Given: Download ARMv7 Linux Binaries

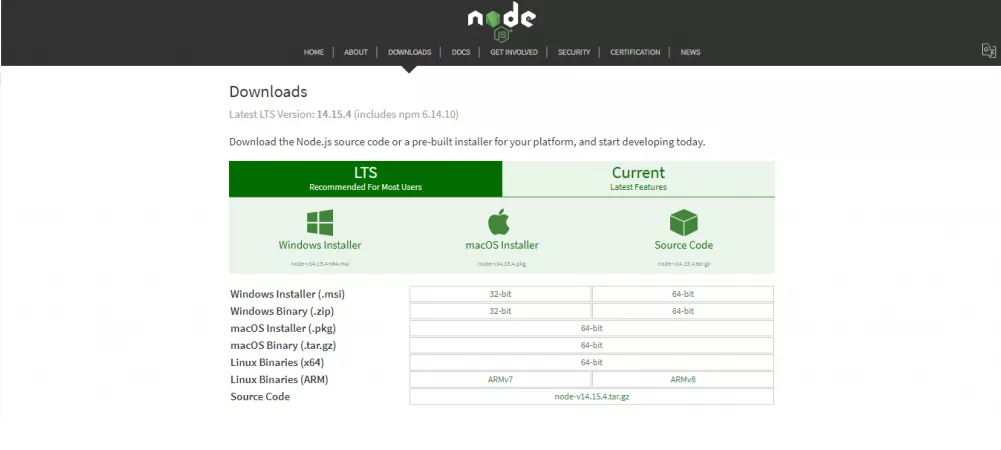Looking at the screenshot, I should pyautogui.click(x=500, y=379).
